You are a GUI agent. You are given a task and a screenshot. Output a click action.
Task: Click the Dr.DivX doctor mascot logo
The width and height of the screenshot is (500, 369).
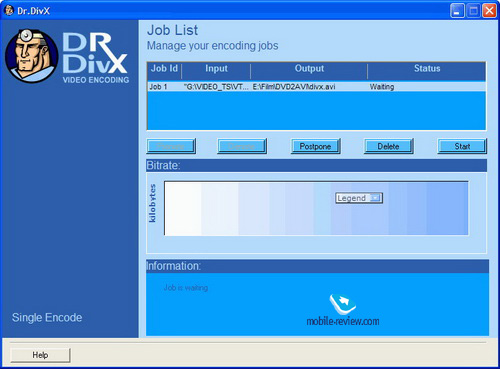coord(32,56)
